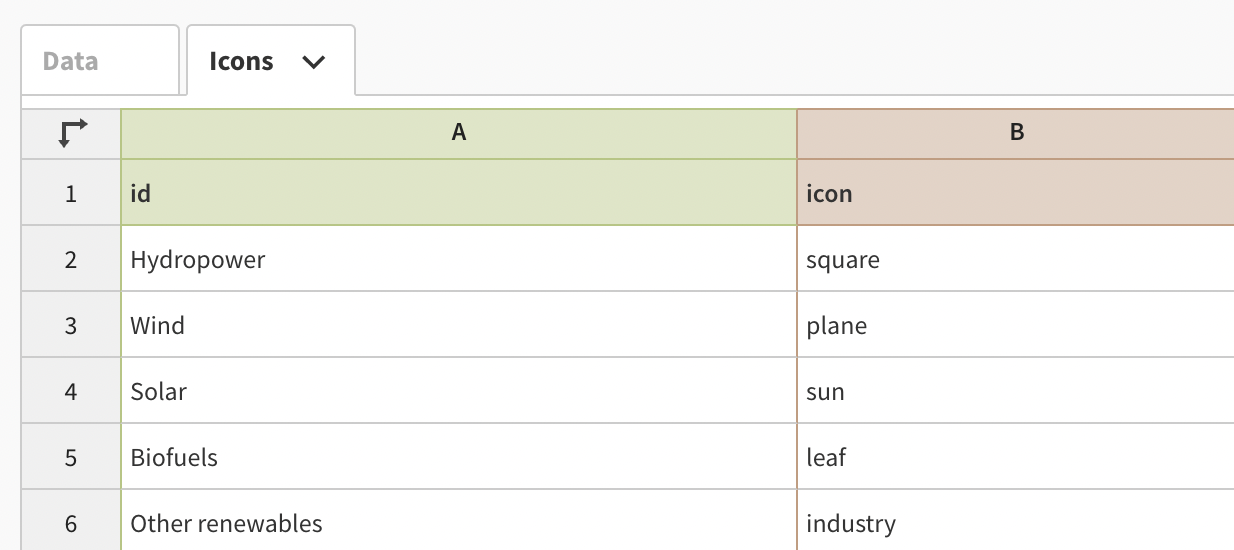
Task: Select the Hydropower cell
Action: [459, 260]
